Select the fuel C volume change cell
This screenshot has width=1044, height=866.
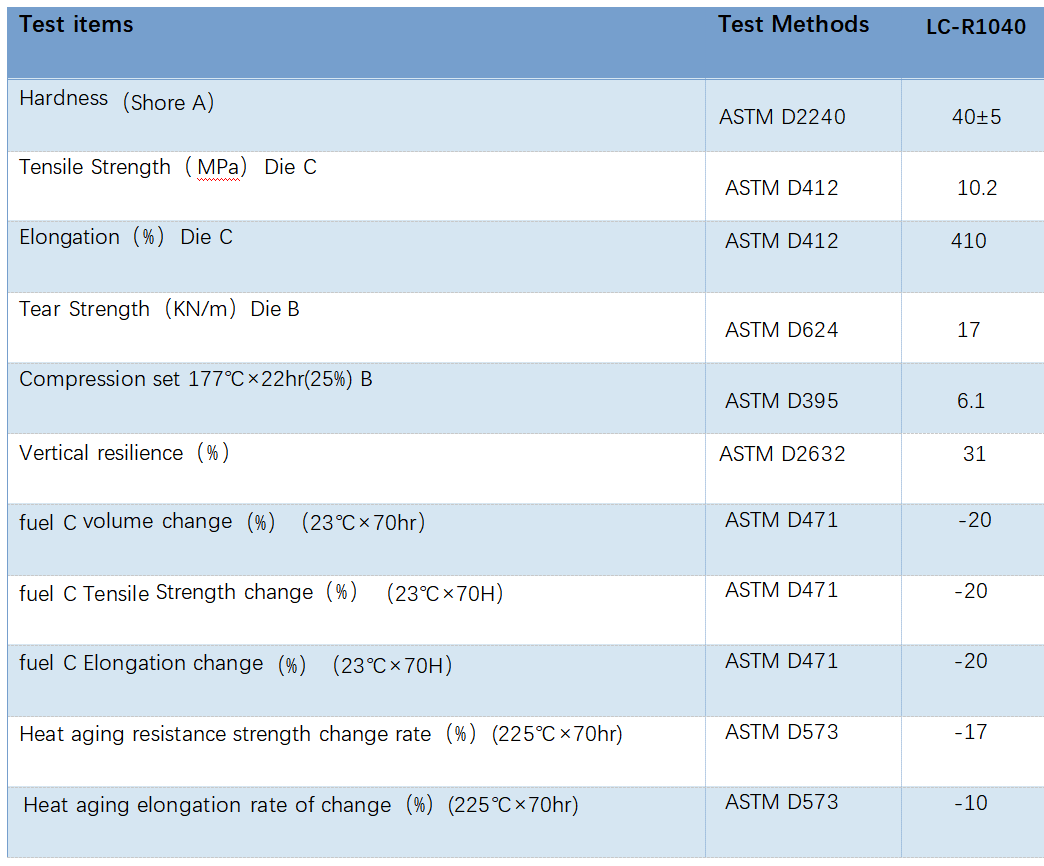222,522
